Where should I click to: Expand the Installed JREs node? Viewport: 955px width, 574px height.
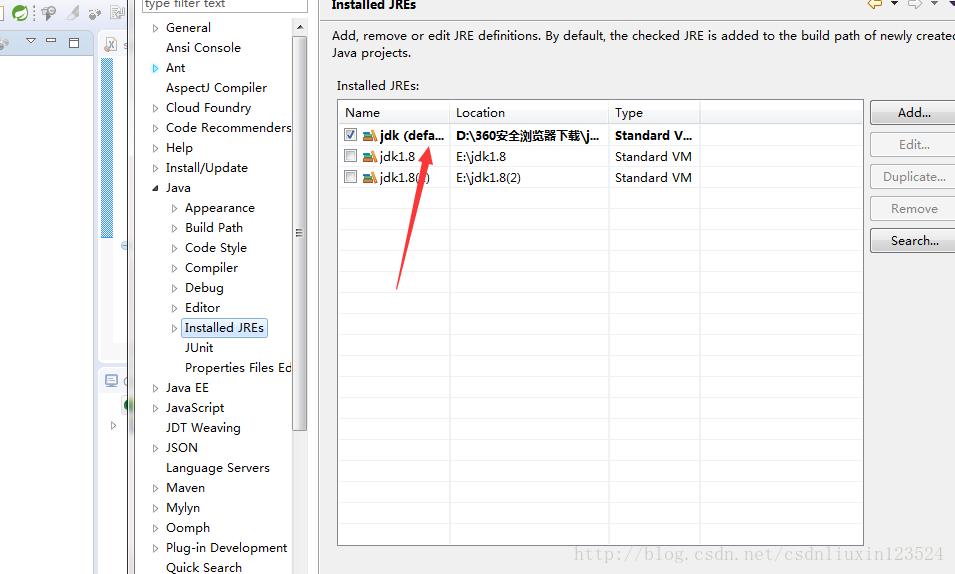(174, 328)
